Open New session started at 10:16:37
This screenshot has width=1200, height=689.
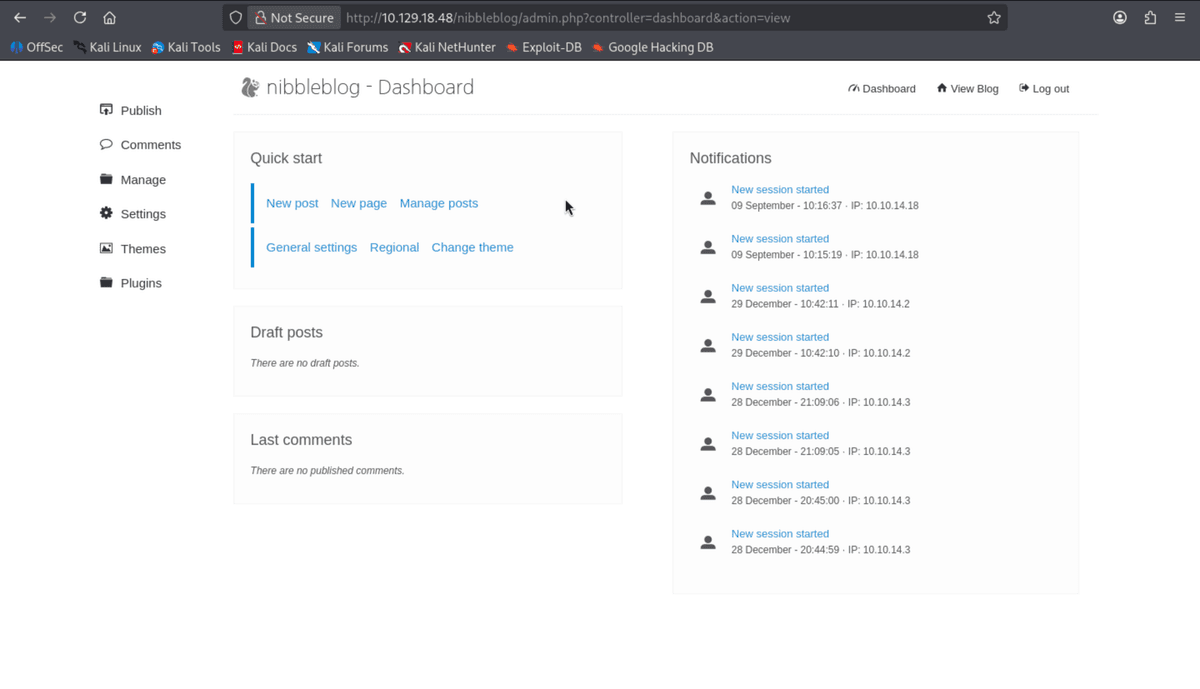pos(780,189)
